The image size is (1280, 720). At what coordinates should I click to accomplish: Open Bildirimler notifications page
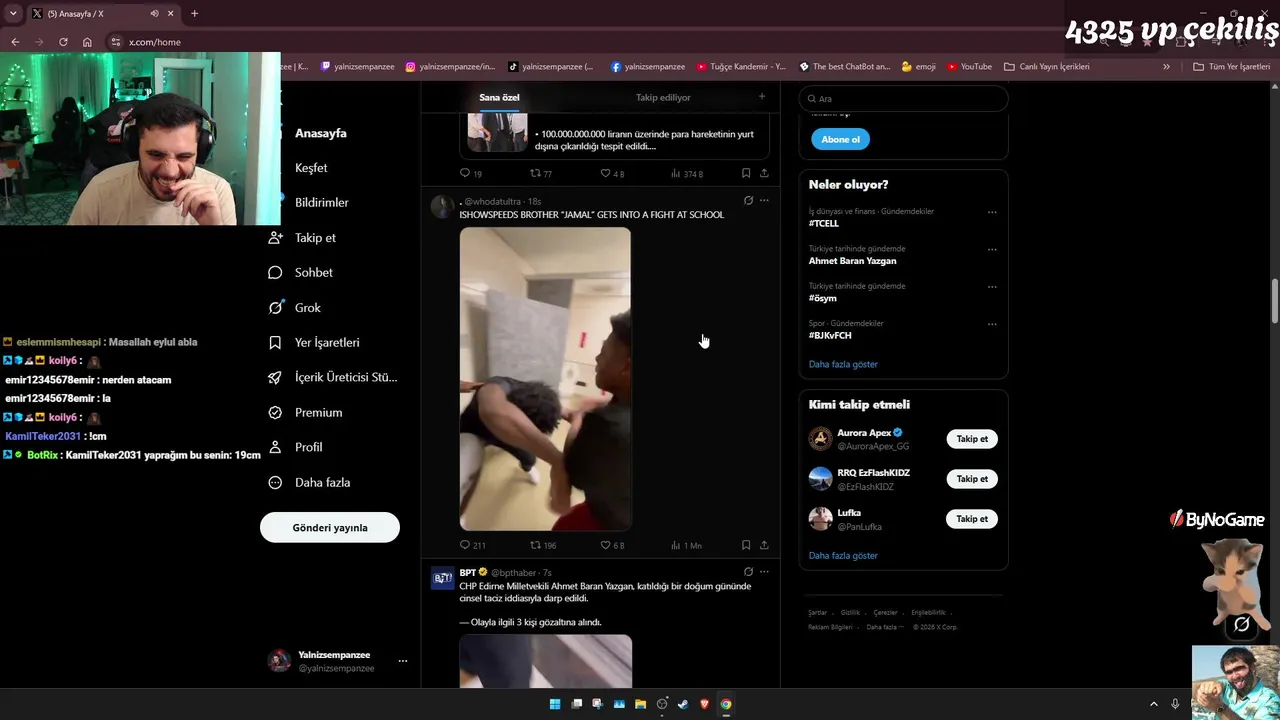tap(322, 203)
